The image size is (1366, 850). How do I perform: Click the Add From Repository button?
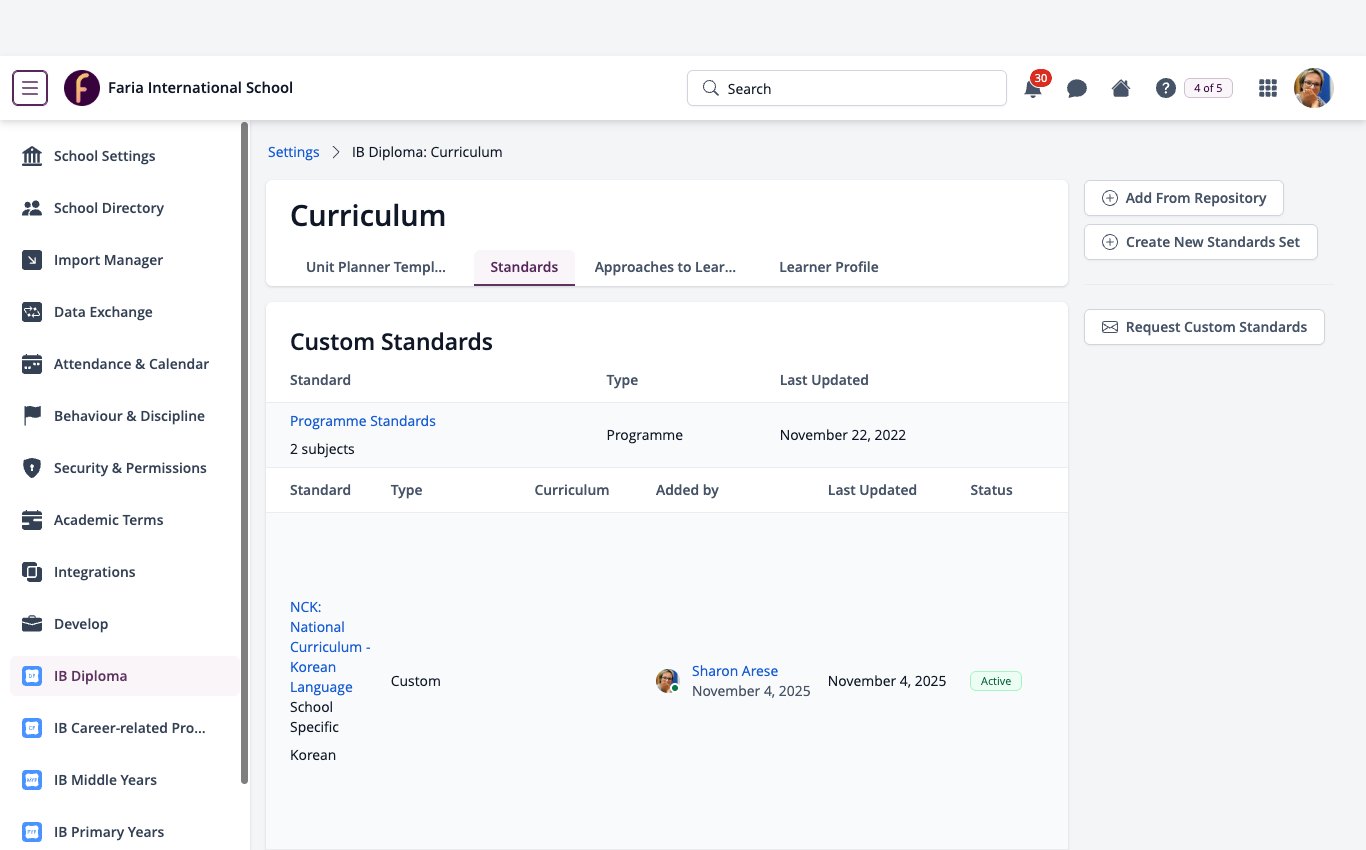pyautogui.click(x=1184, y=198)
